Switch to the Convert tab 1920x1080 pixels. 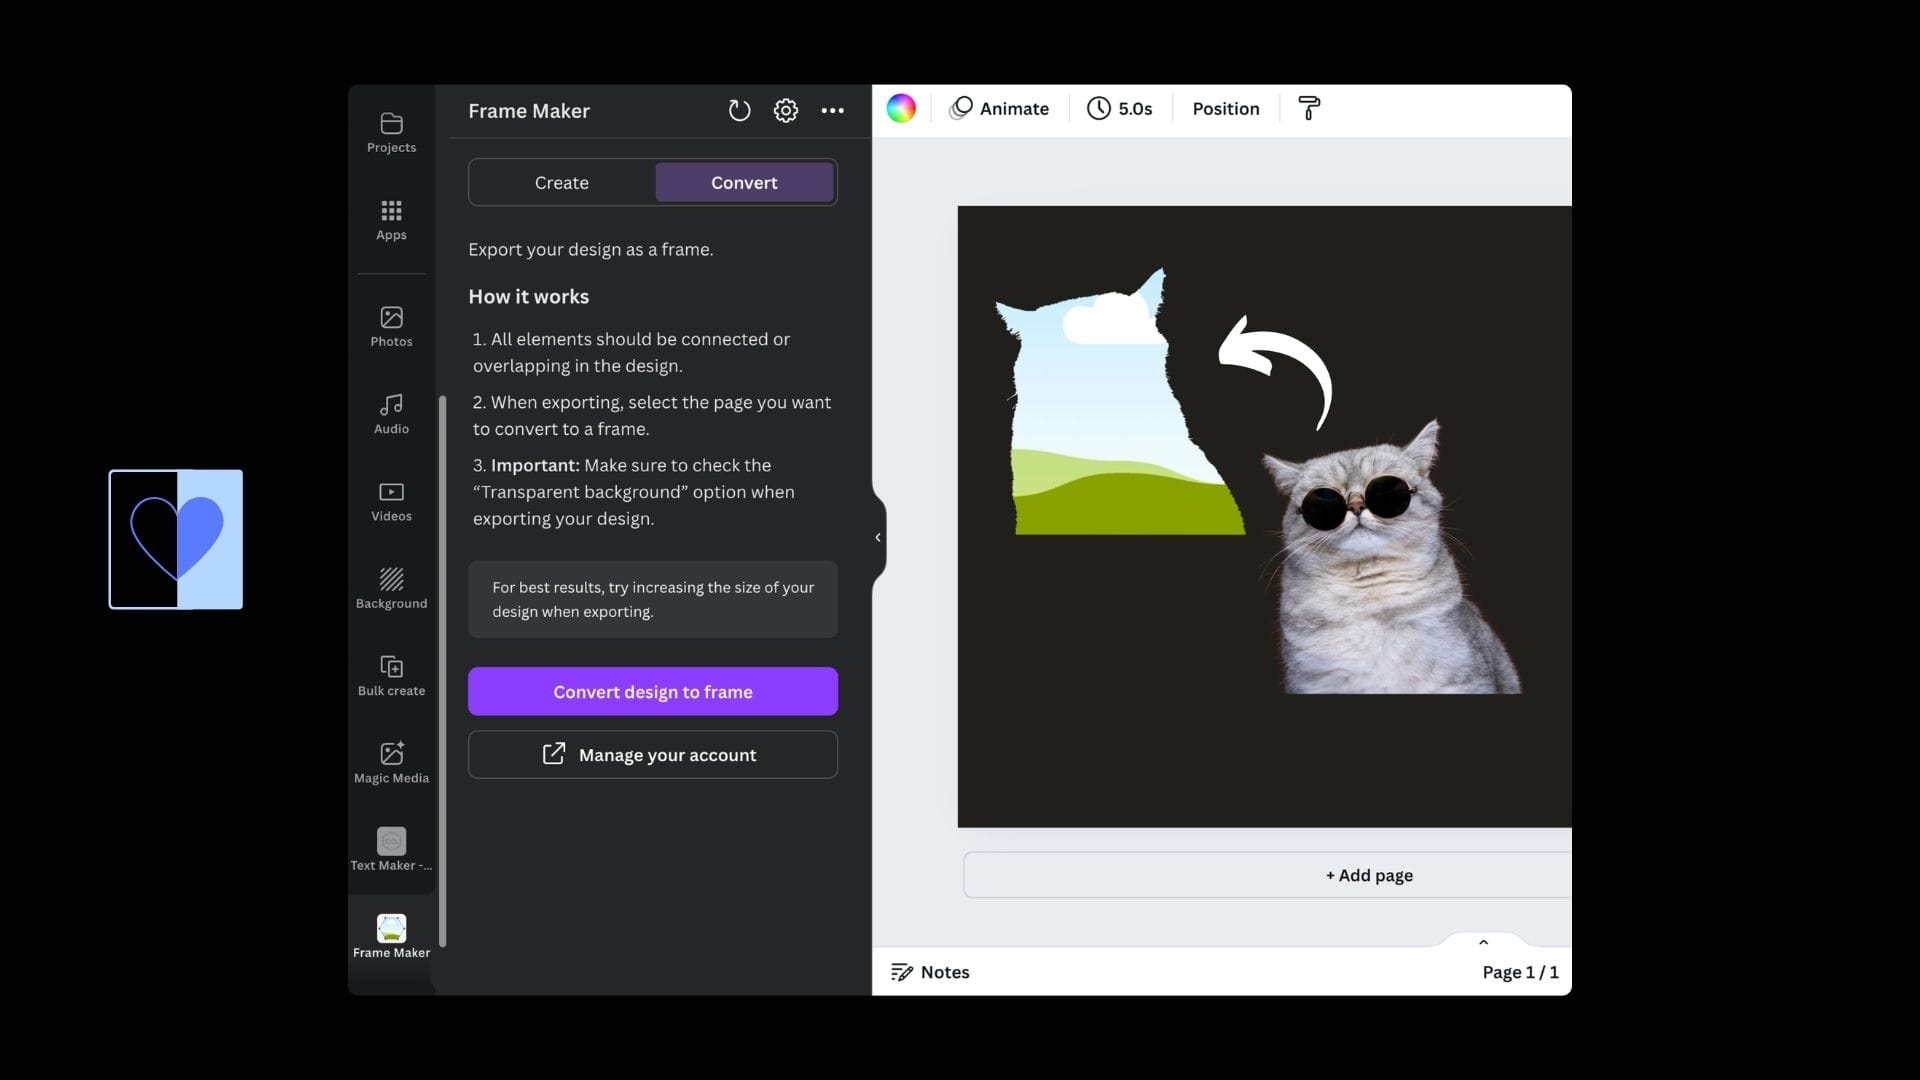[742, 181]
